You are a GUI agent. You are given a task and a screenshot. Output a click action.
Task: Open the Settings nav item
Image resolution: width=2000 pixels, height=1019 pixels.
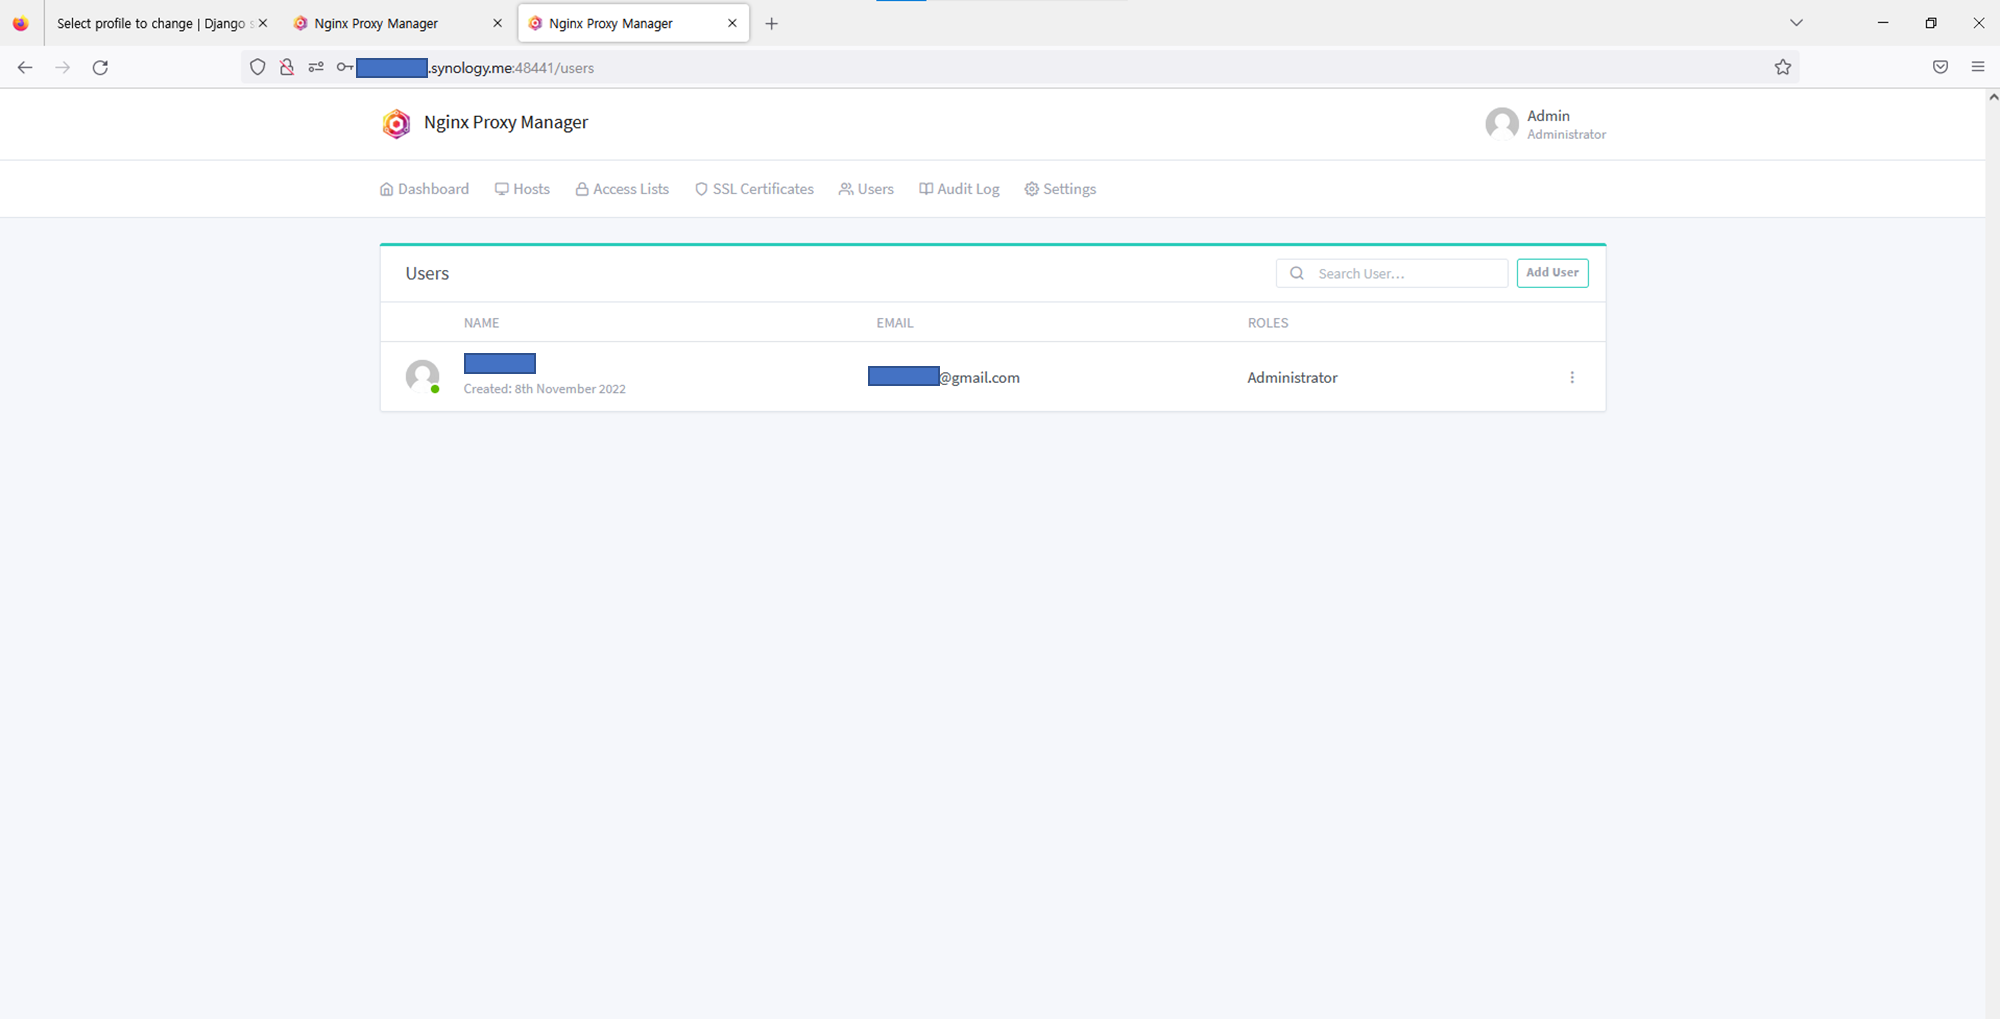(1060, 189)
